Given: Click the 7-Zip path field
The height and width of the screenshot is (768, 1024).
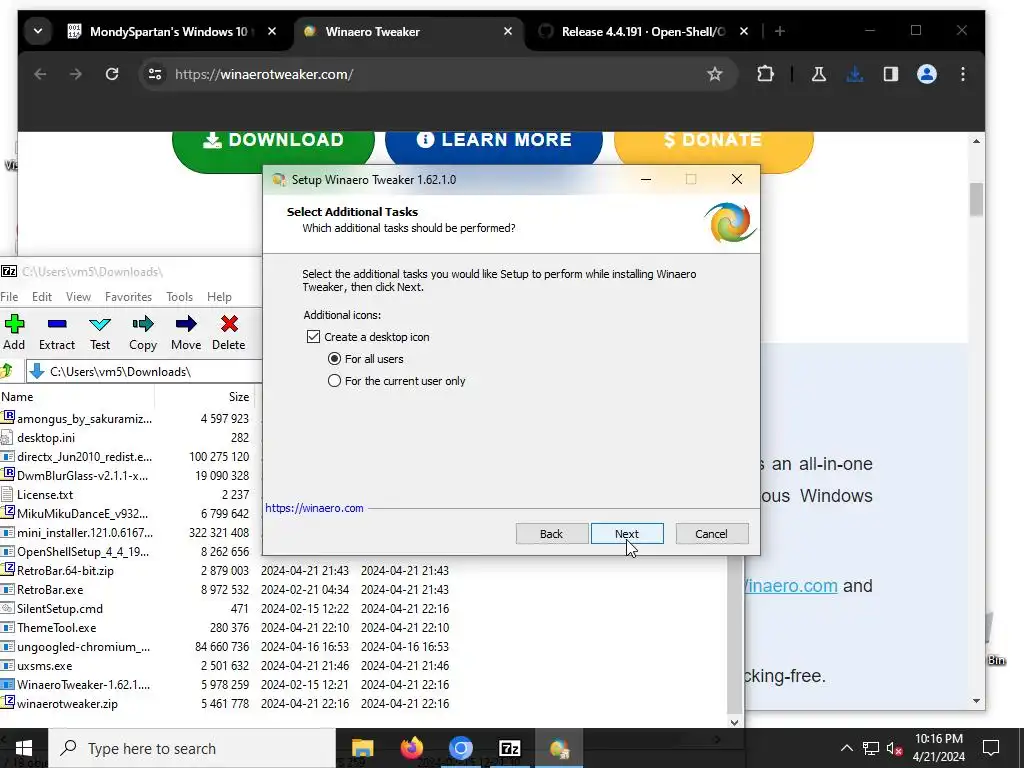Looking at the screenshot, I should [144, 372].
